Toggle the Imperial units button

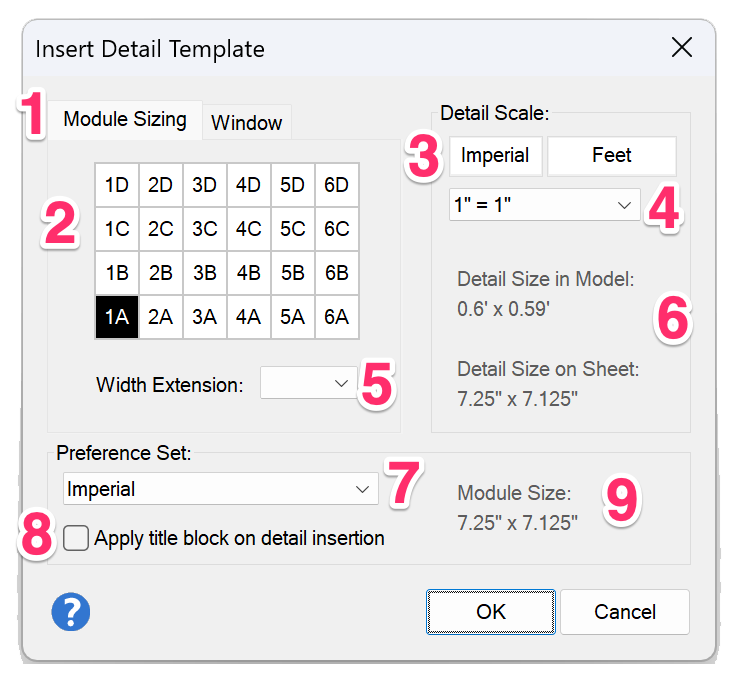pyautogui.click(x=495, y=155)
